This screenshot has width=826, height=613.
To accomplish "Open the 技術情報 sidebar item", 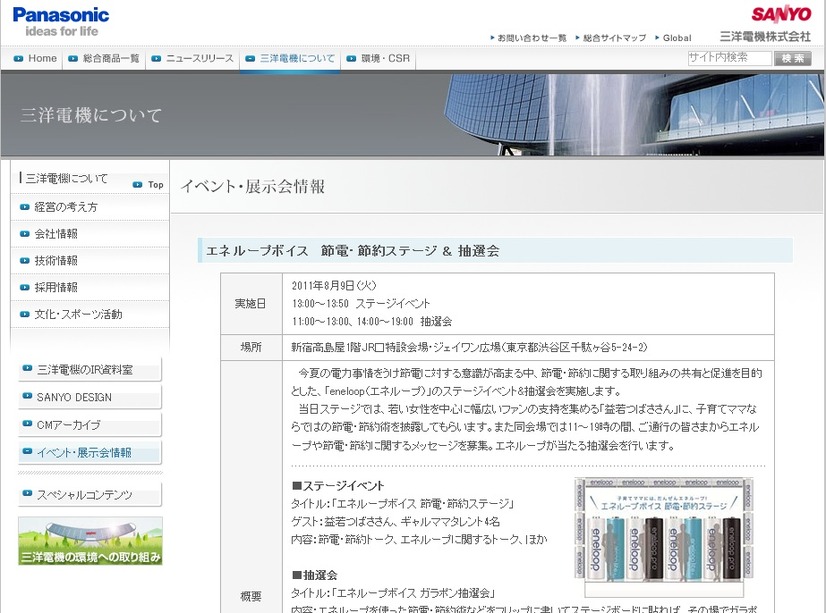I will [x=90, y=261].
